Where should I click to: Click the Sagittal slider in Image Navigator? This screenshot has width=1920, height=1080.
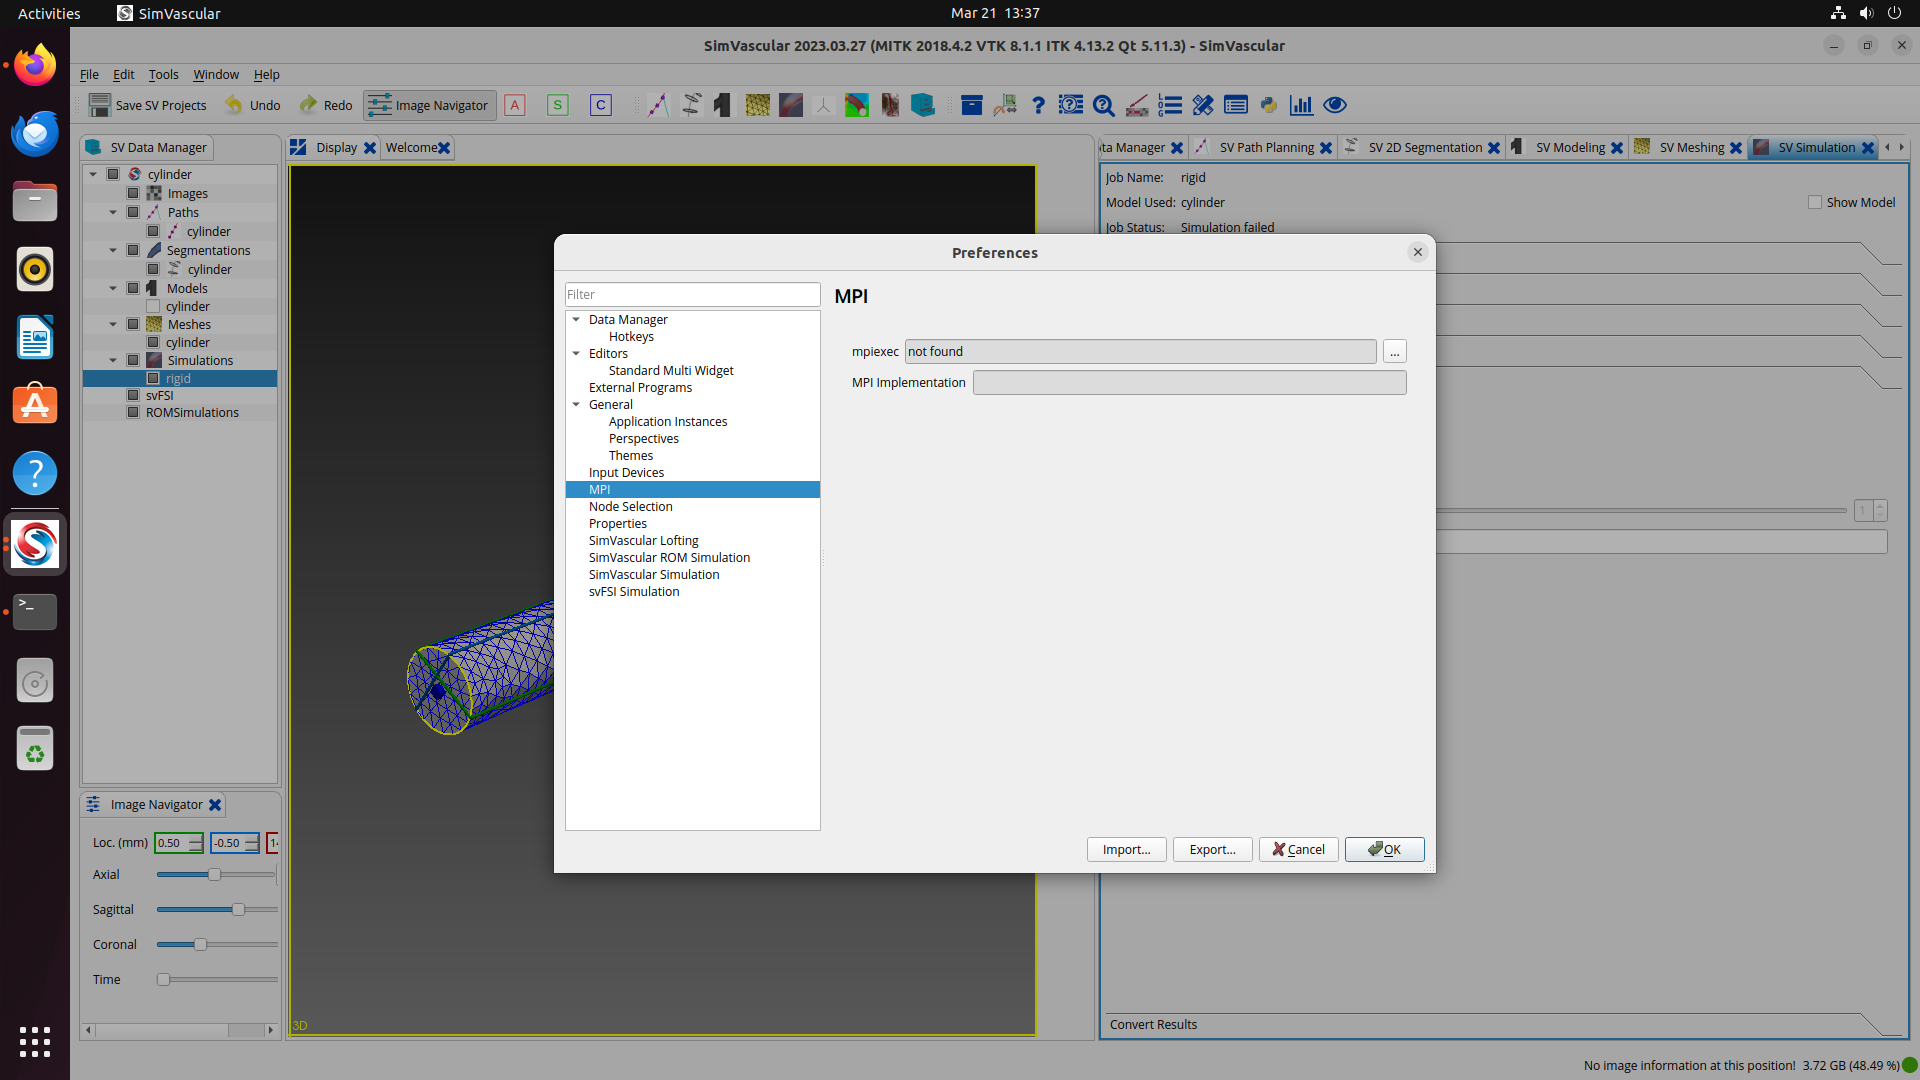[216, 909]
